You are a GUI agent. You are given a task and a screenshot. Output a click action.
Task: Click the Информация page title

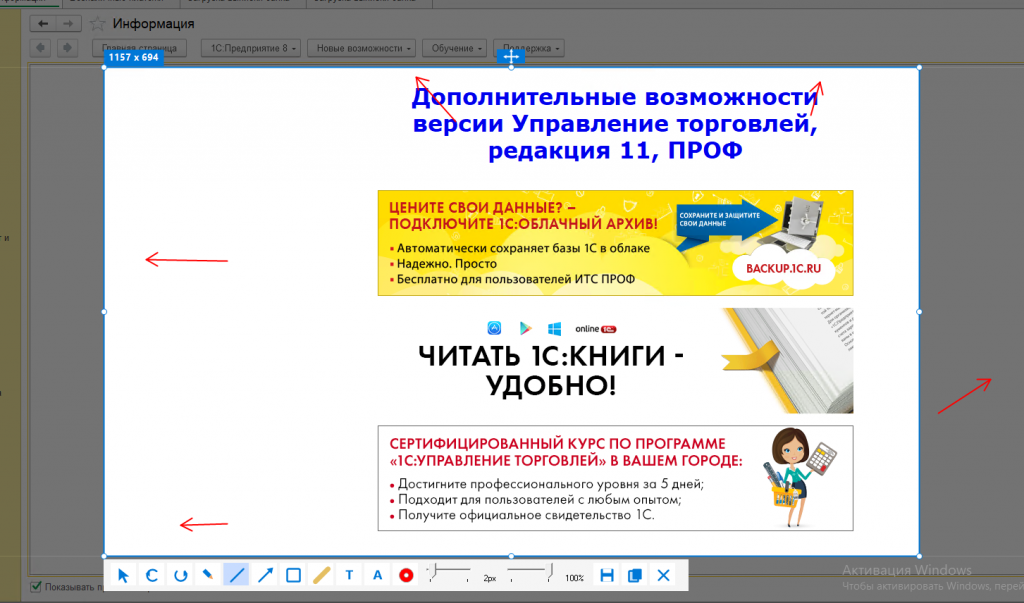[x=153, y=24]
